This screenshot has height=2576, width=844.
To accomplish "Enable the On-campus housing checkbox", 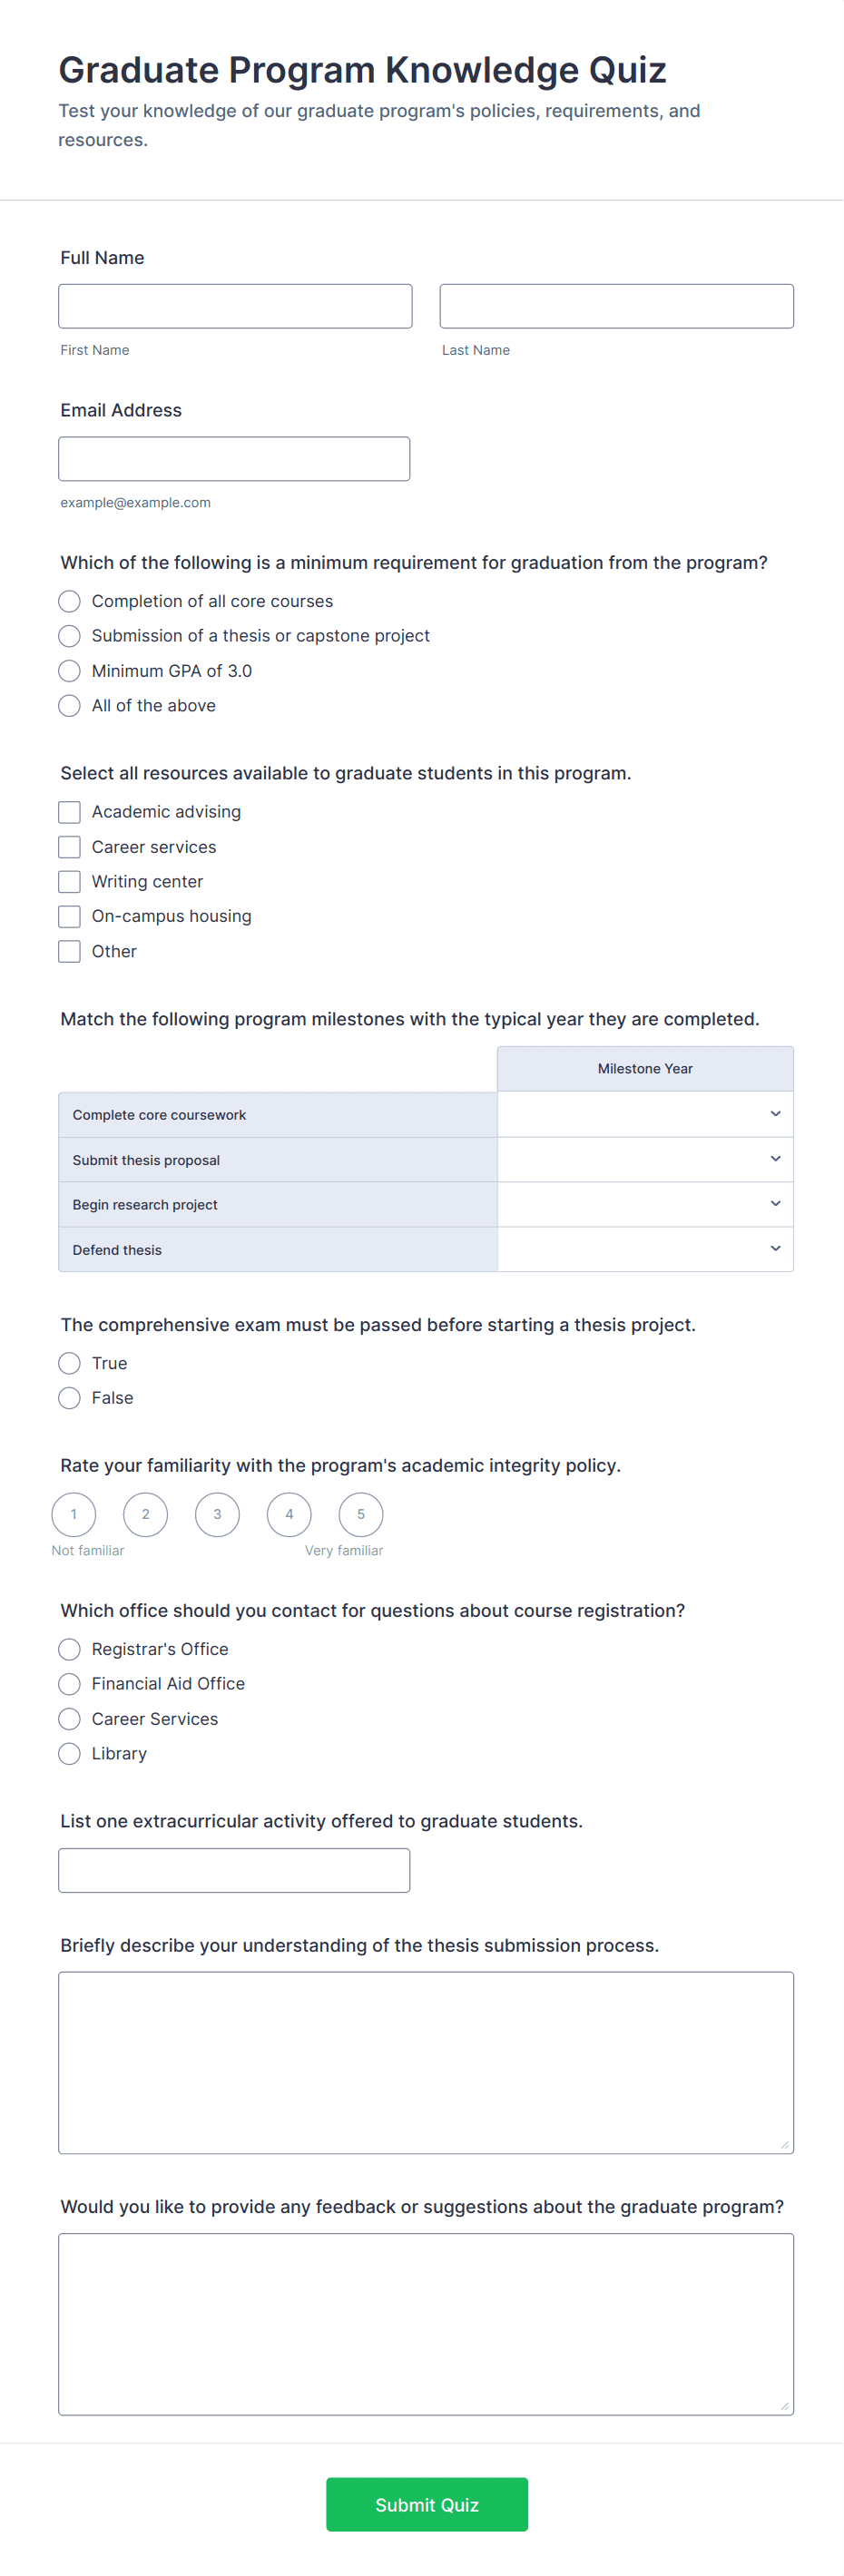I will 69,916.
